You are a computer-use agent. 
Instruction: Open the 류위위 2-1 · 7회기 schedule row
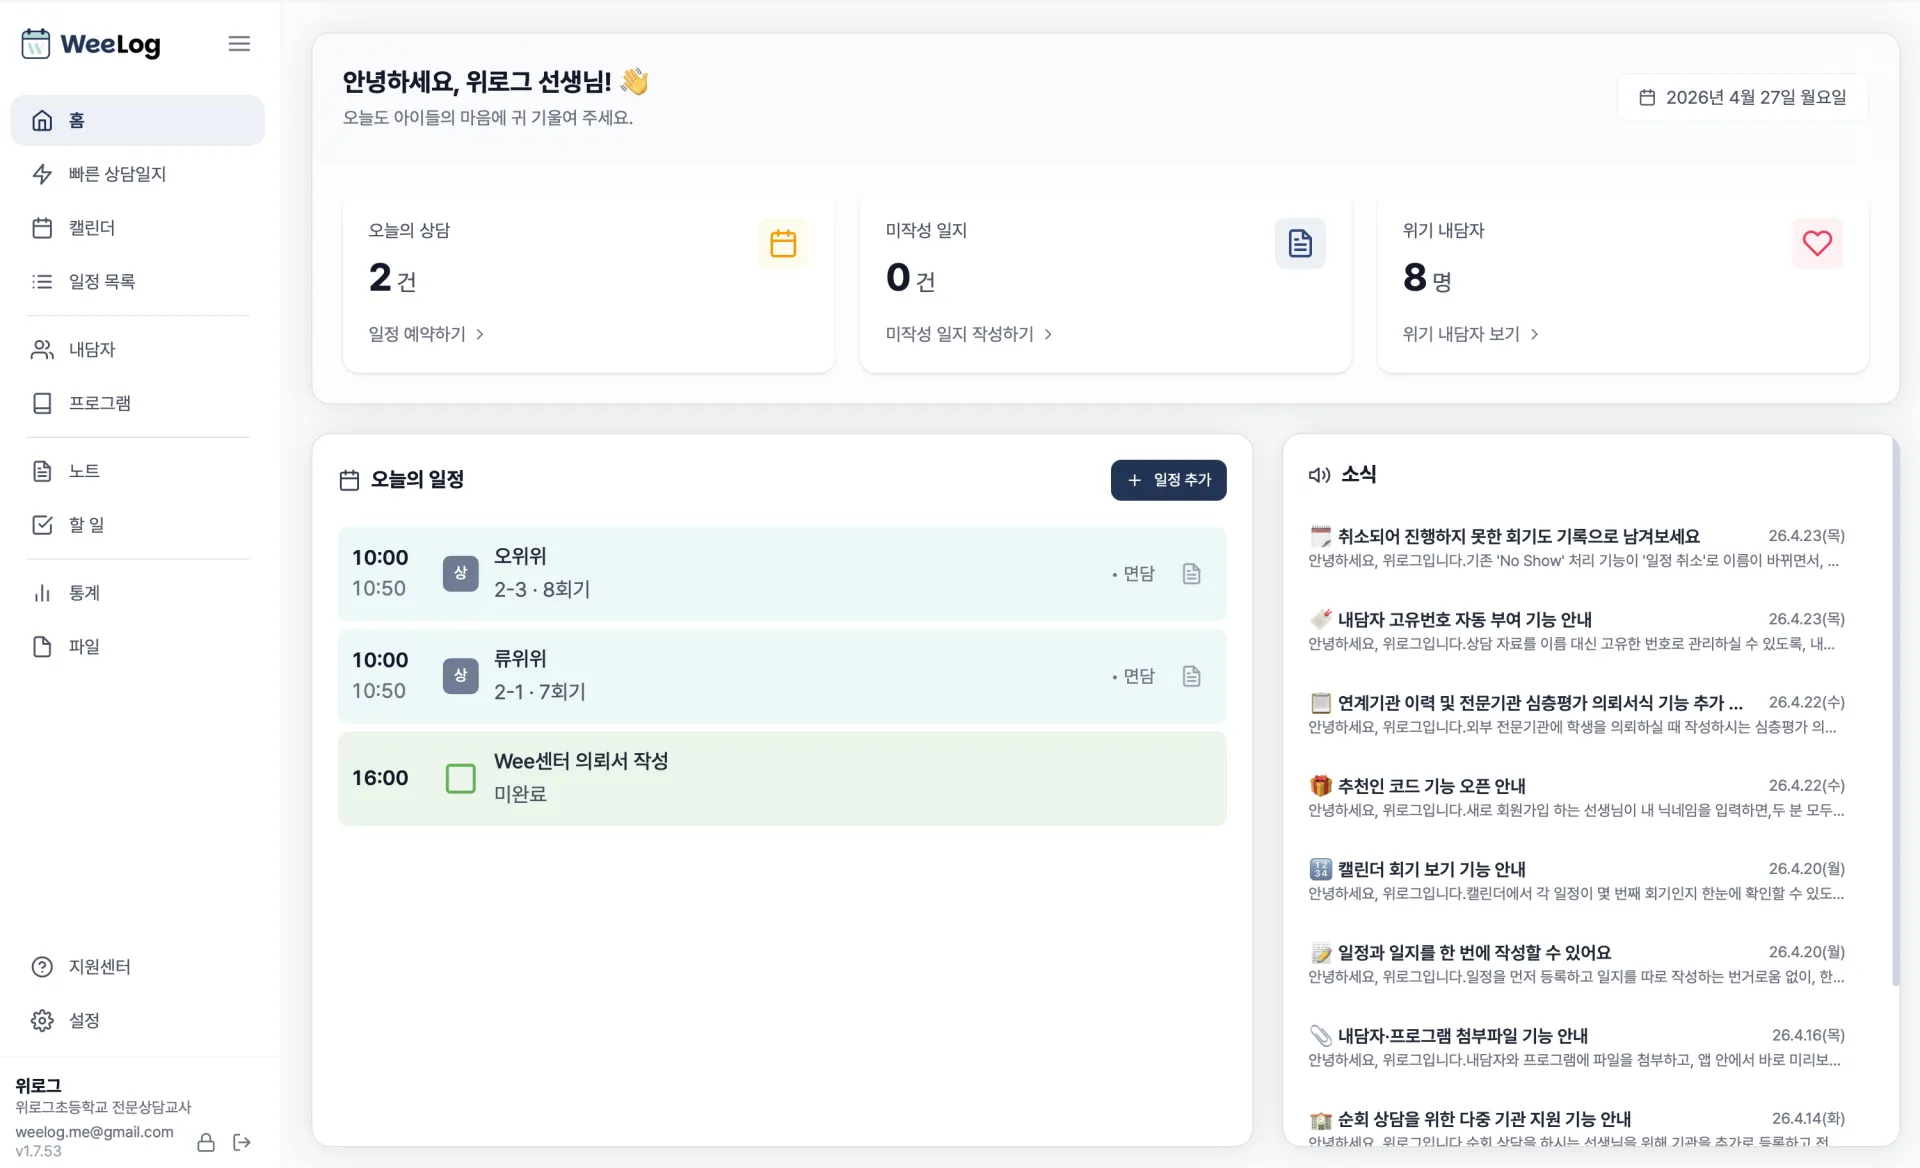coord(782,677)
